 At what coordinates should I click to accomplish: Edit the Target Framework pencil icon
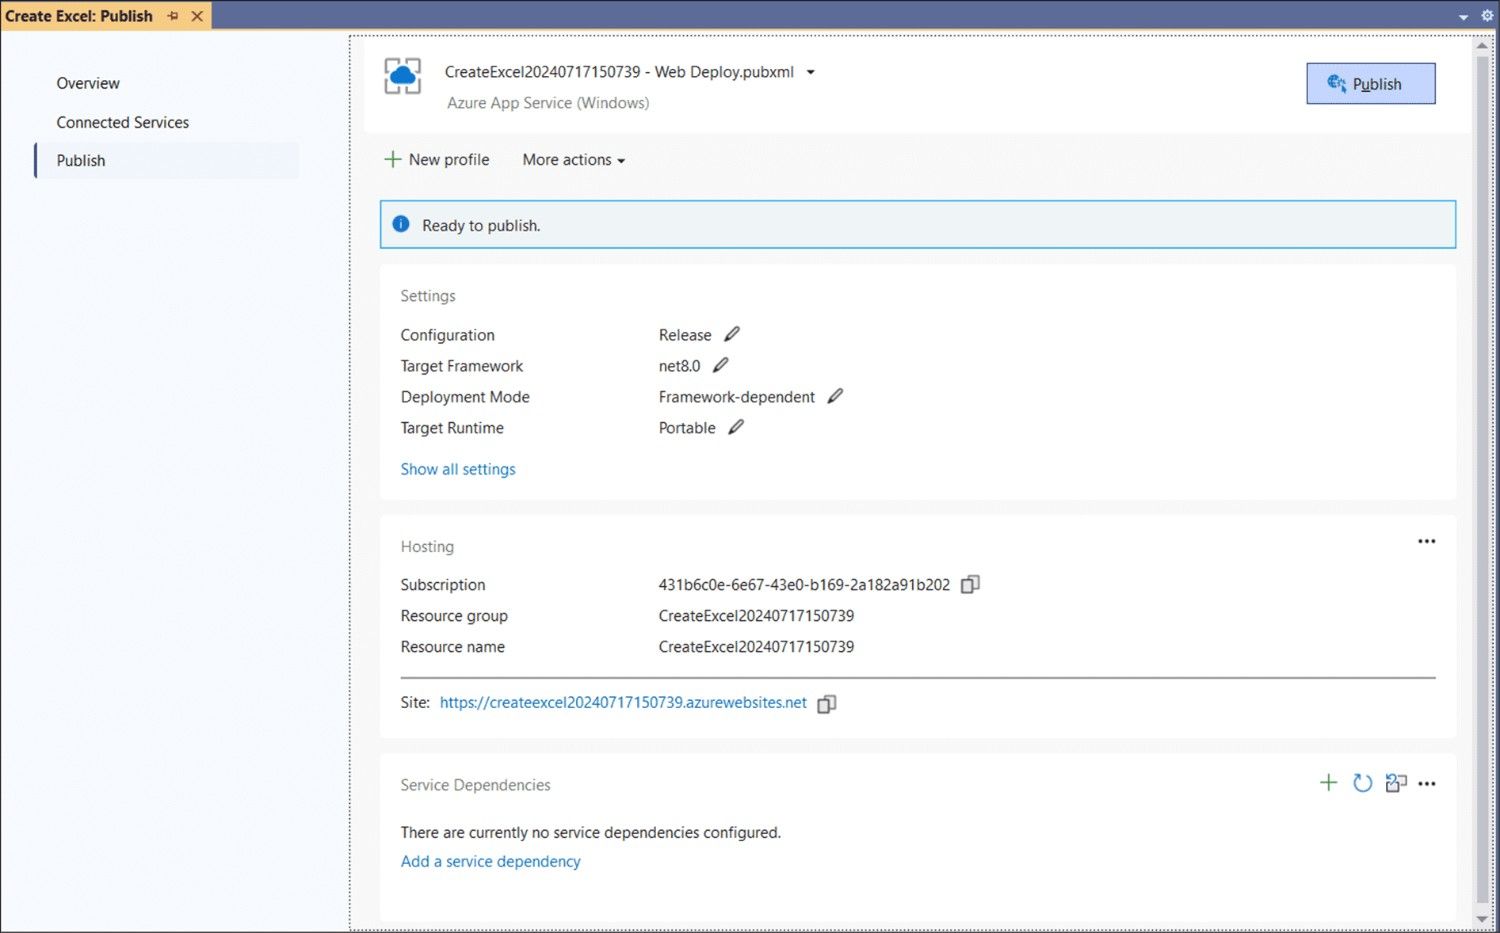[720, 365]
